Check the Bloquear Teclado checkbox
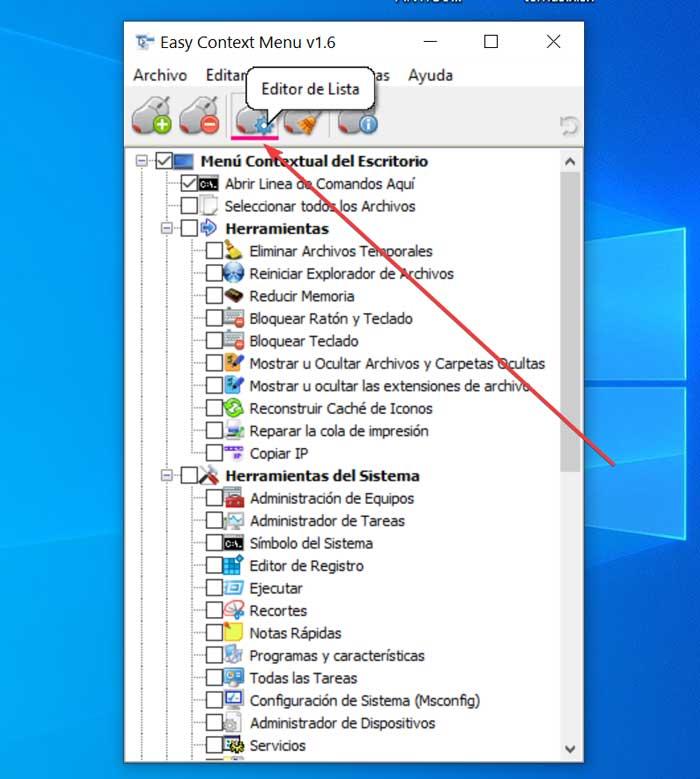The width and height of the screenshot is (700, 779). (x=214, y=340)
